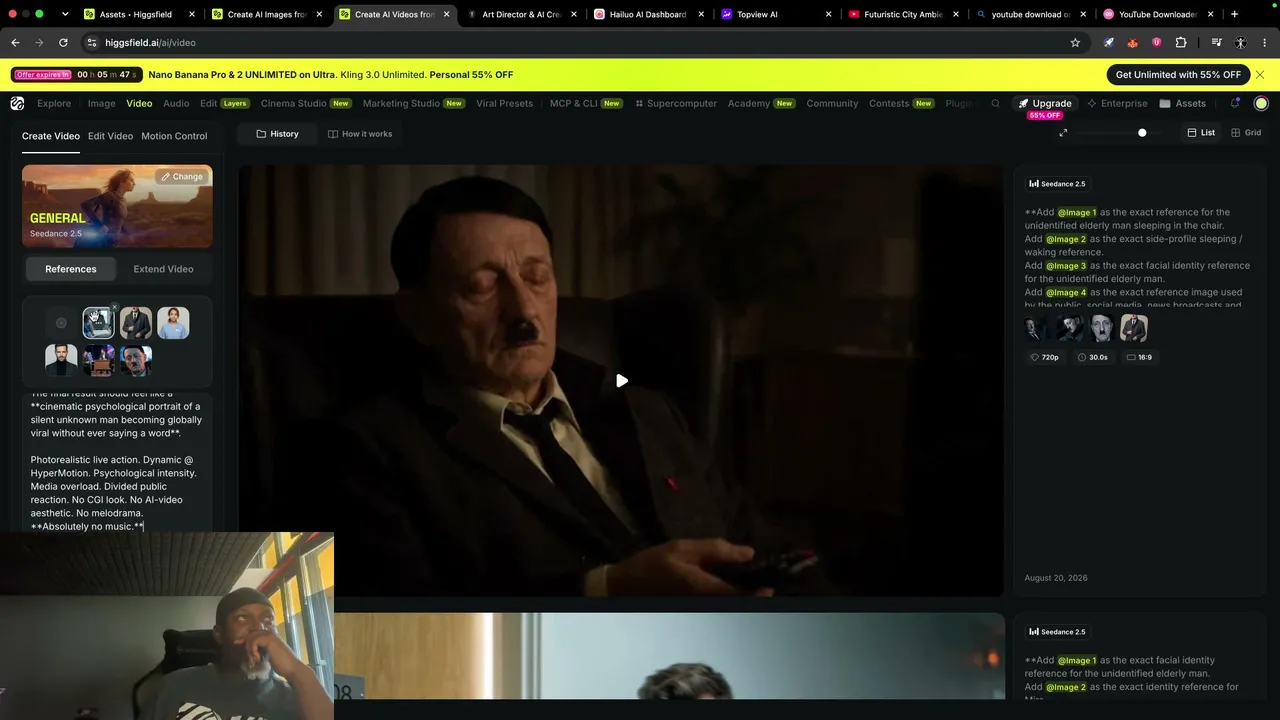The height and width of the screenshot is (720, 1280).
Task: Open the Cinema Studio nav item
Action: (306, 103)
